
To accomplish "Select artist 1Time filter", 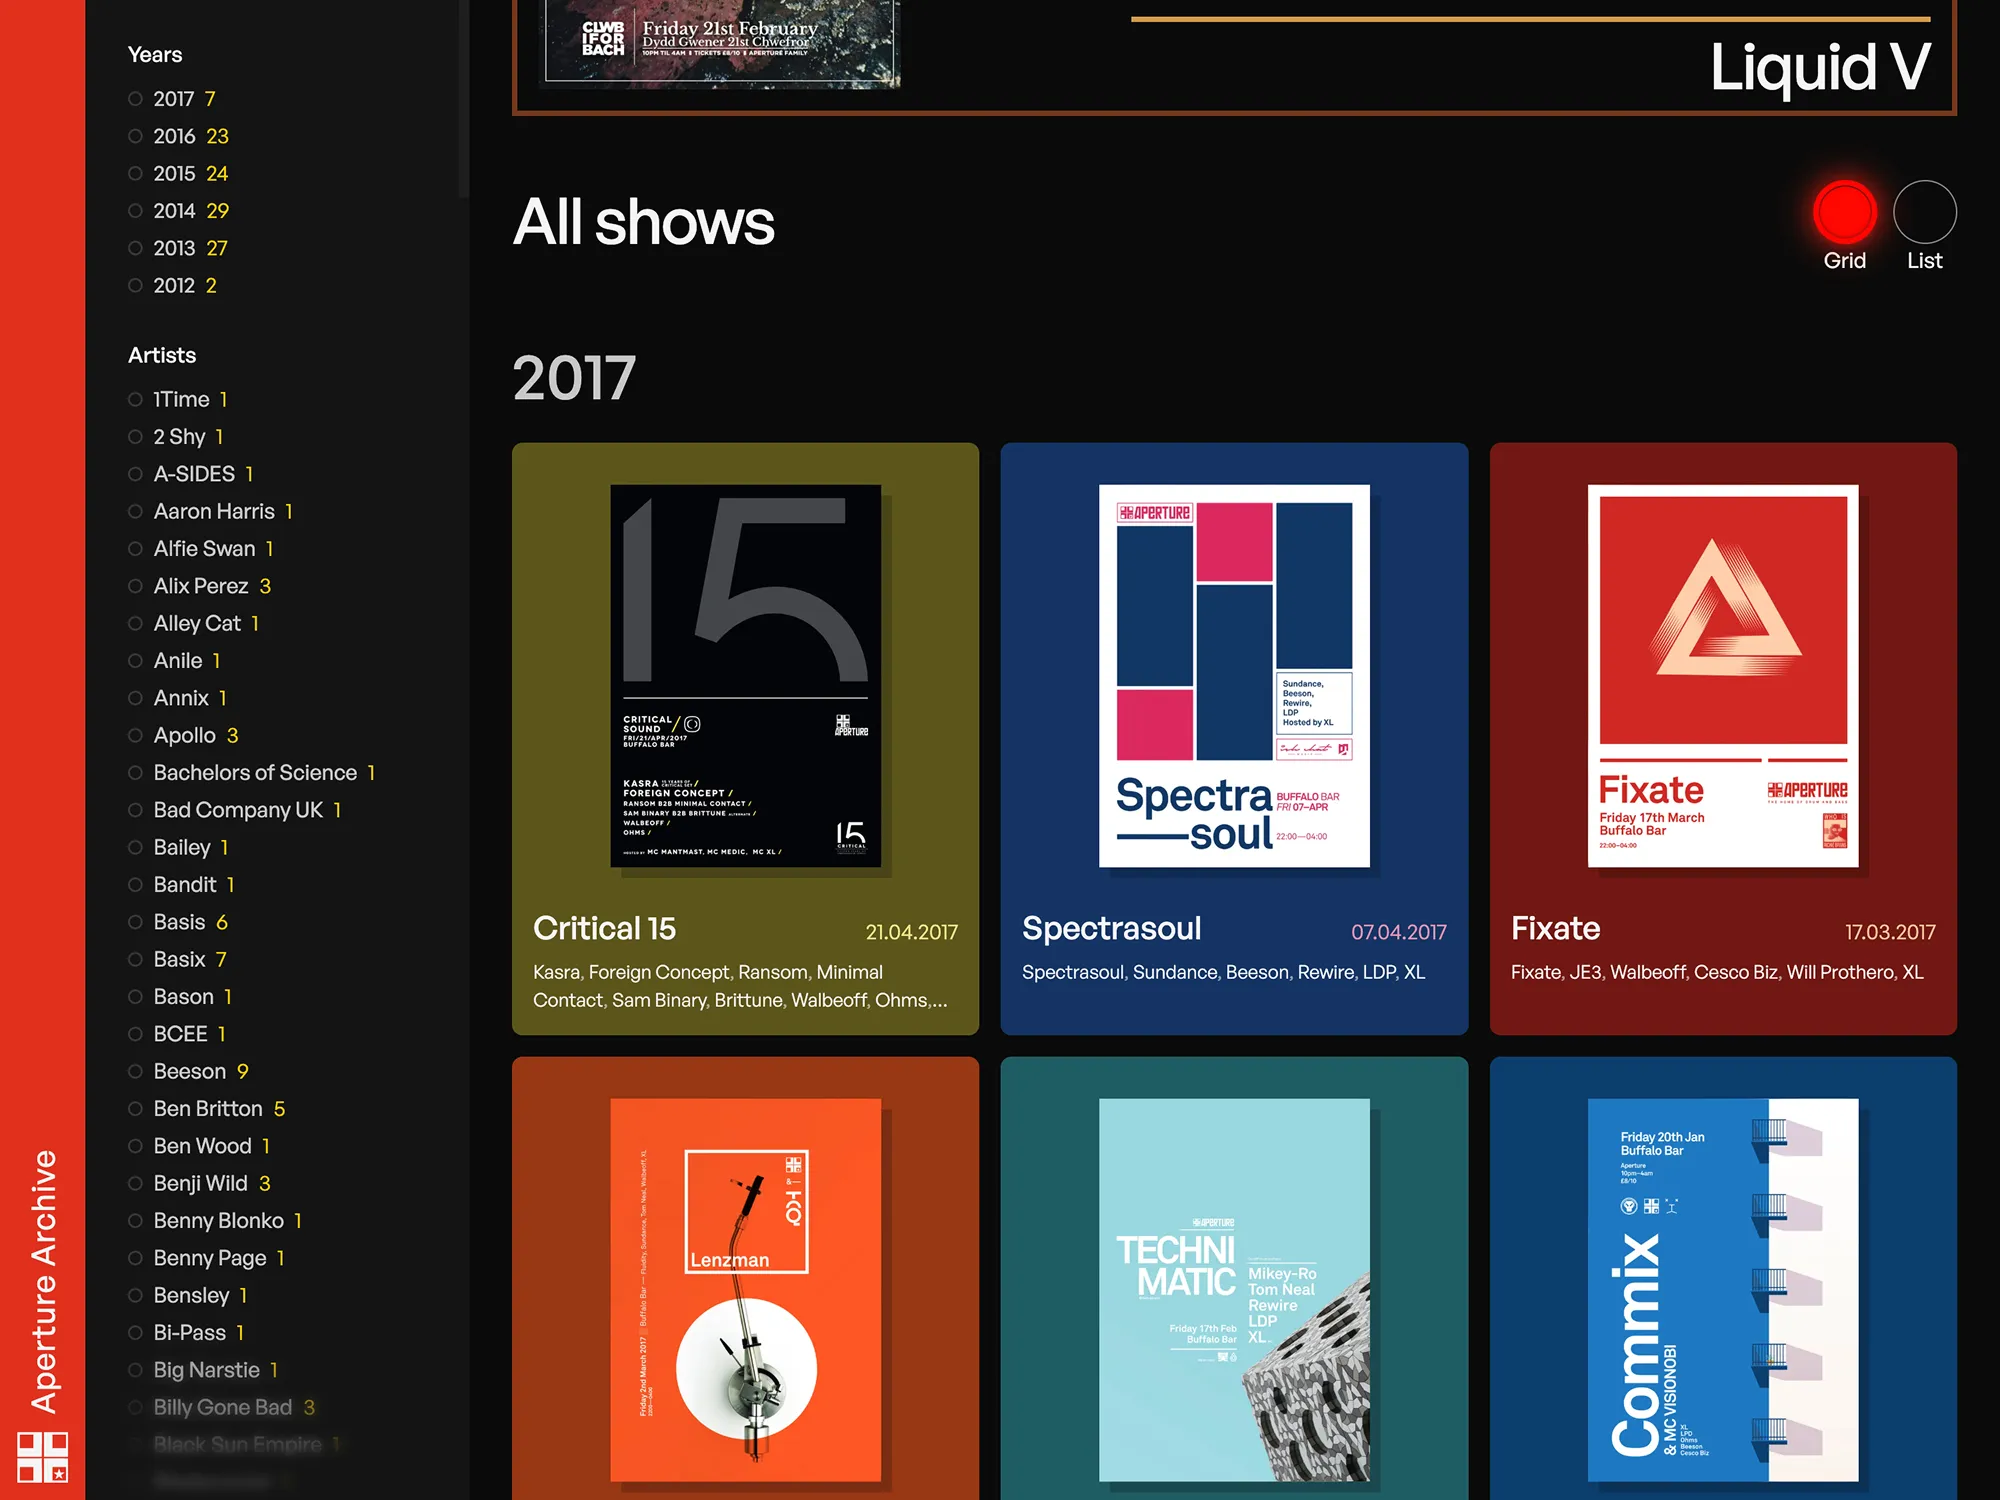I will [179, 399].
